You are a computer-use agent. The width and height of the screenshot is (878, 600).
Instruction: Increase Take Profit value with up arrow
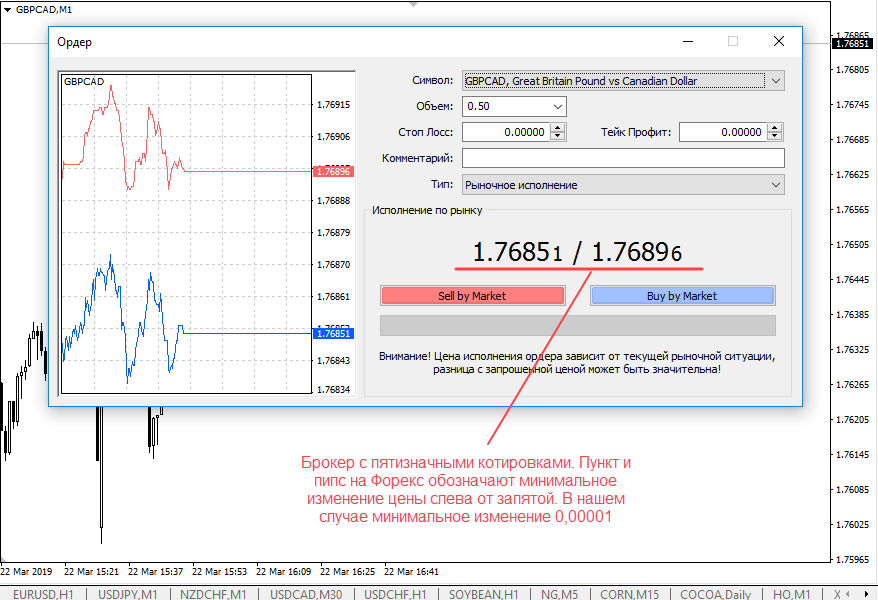coord(775,128)
